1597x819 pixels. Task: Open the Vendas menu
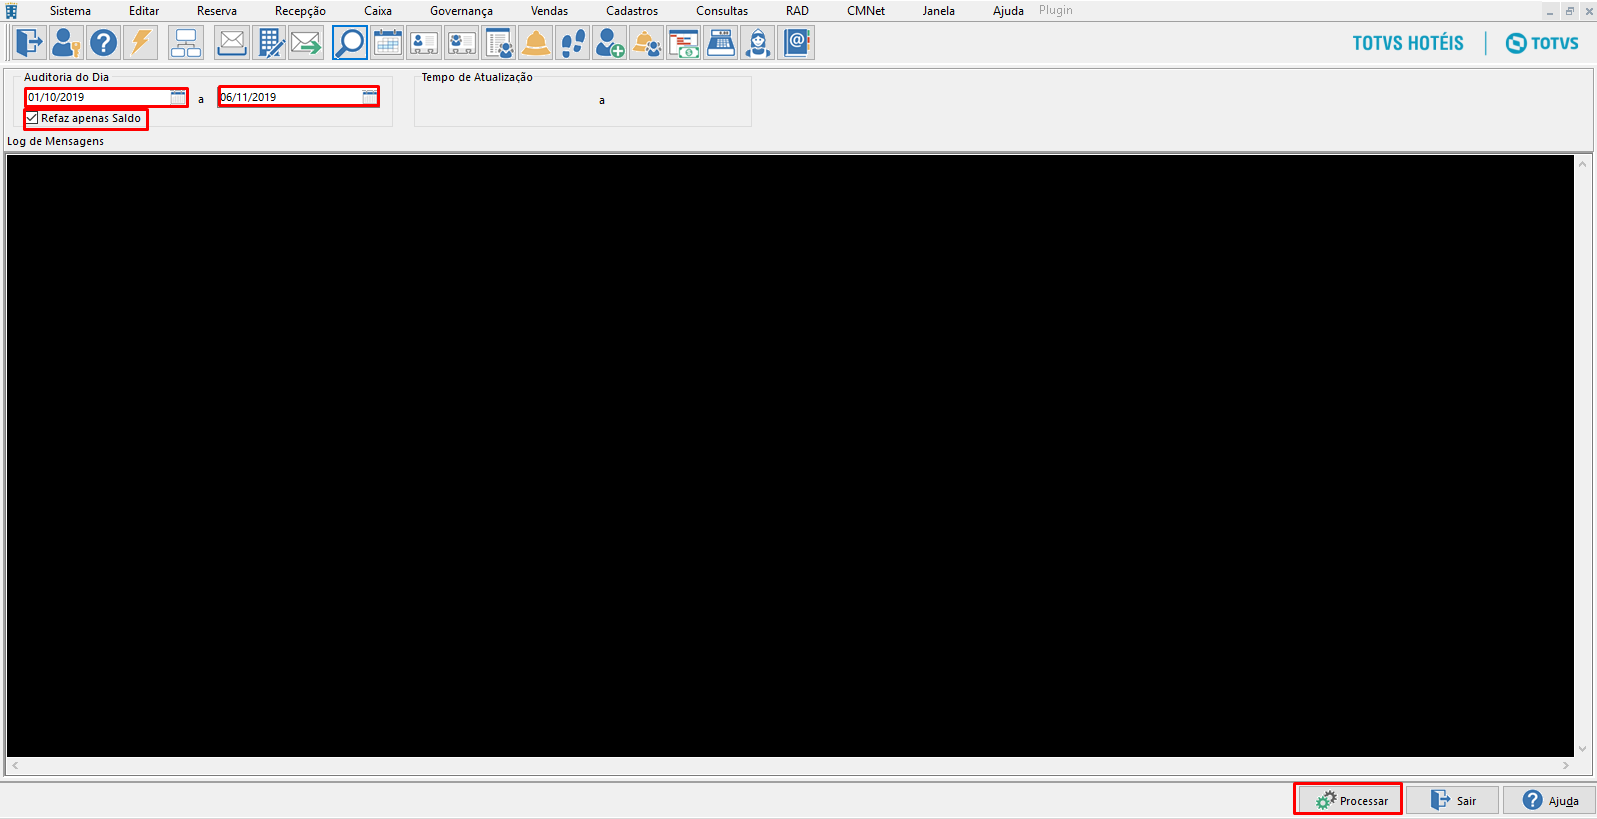[x=549, y=11]
